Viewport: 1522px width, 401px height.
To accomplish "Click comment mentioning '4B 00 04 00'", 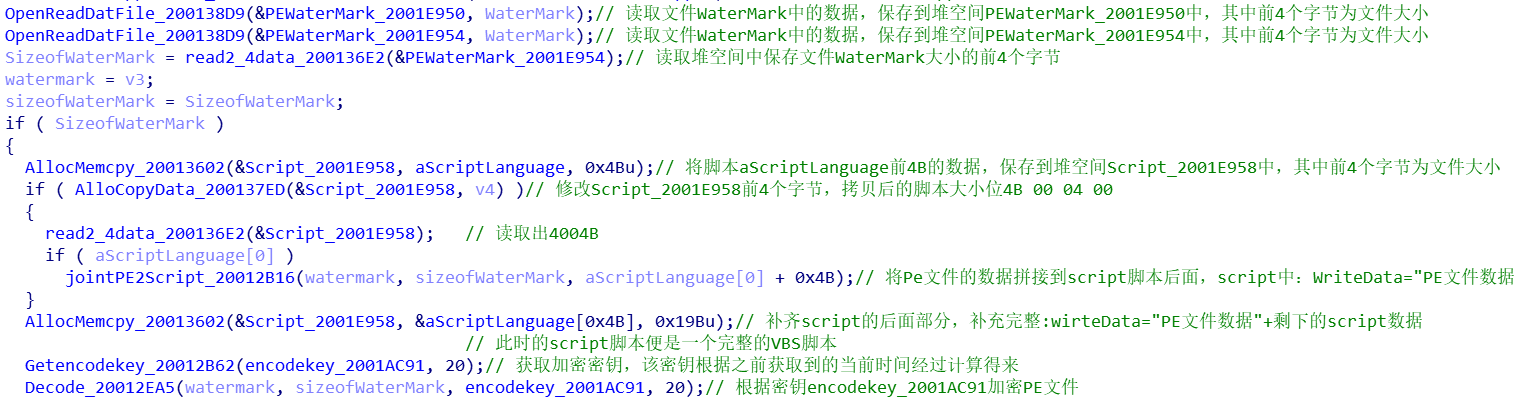I will coord(819,190).
